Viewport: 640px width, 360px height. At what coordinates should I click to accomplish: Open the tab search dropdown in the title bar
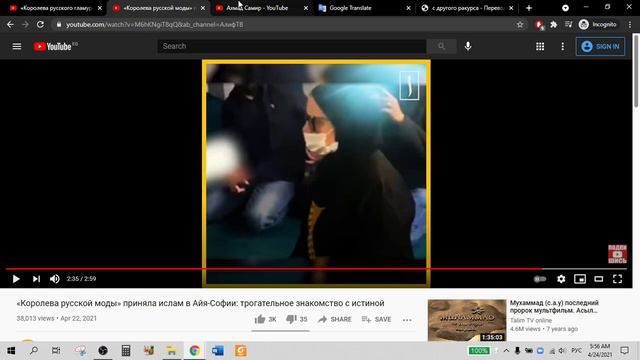(565, 8)
